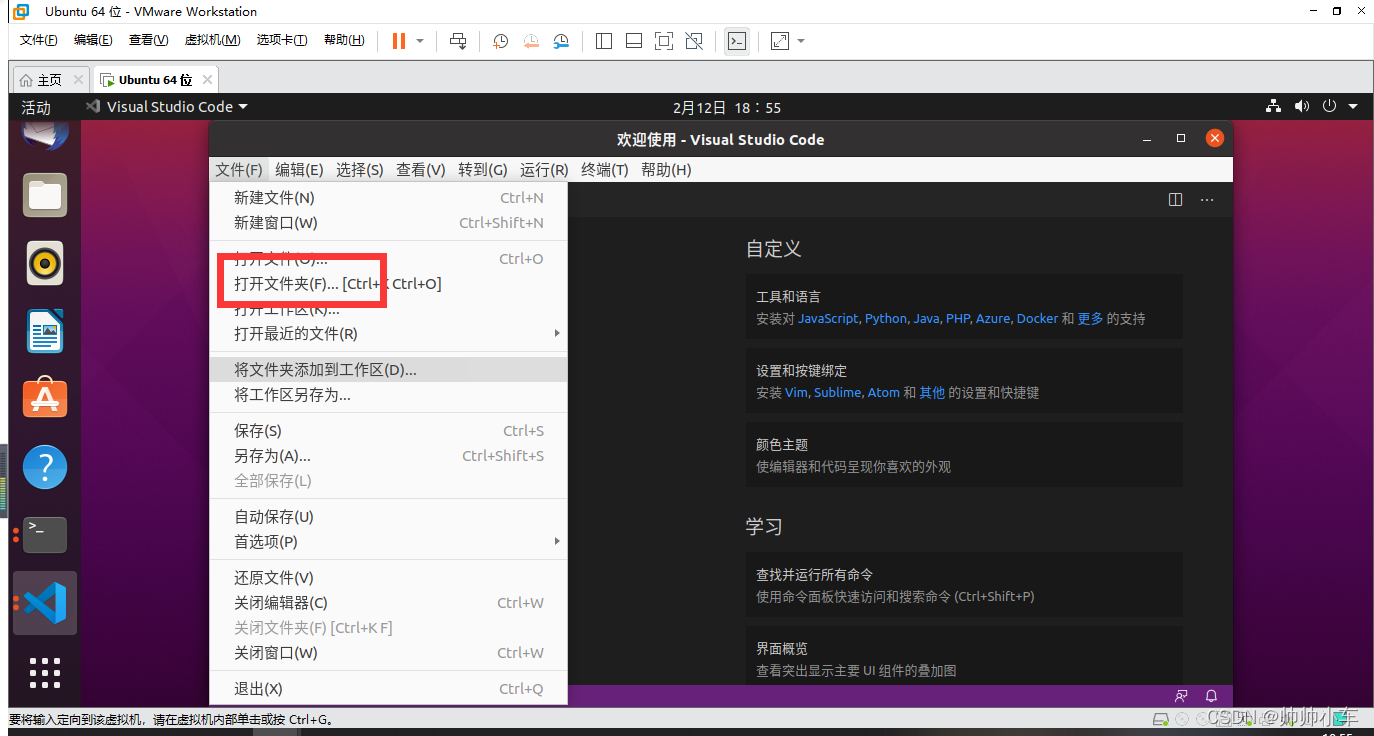The height and width of the screenshot is (736, 1374).
Task: Open the Terminal dock icon
Action: coord(45,534)
